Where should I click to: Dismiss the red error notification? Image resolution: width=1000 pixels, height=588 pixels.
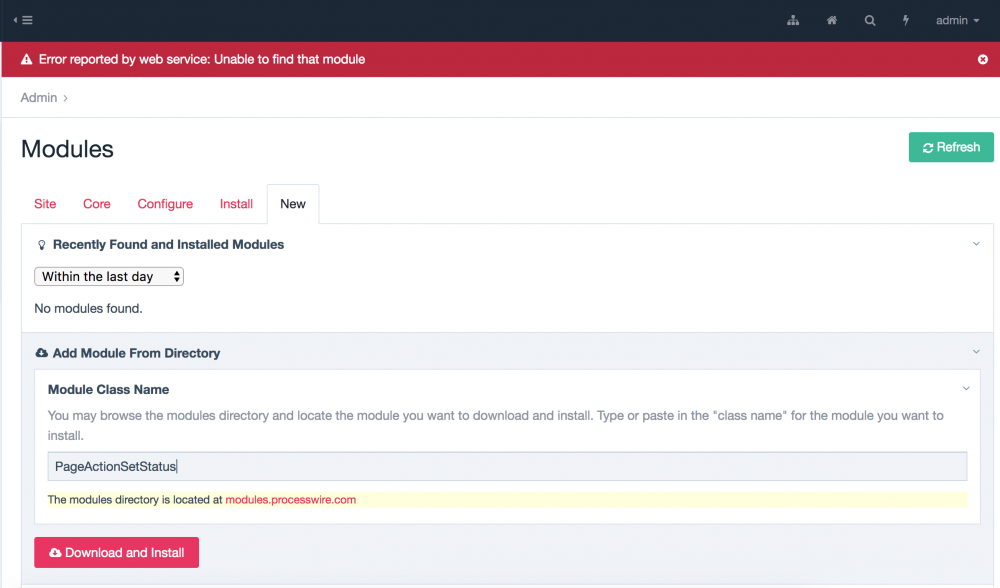tap(982, 60)
